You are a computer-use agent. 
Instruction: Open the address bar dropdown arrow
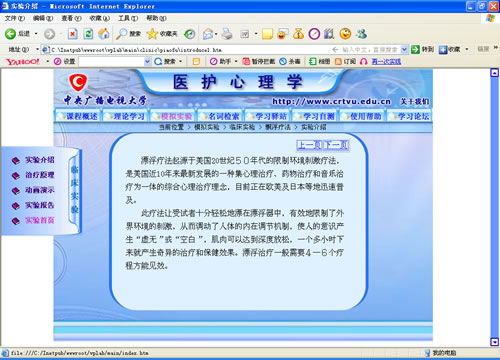coord(404,50)
